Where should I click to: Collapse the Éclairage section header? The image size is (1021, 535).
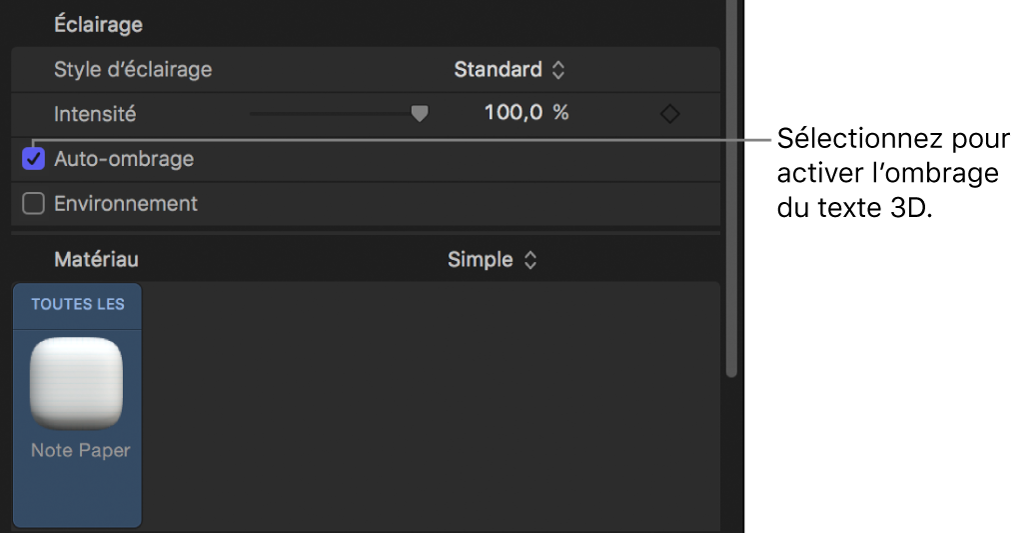pos(98,25)
